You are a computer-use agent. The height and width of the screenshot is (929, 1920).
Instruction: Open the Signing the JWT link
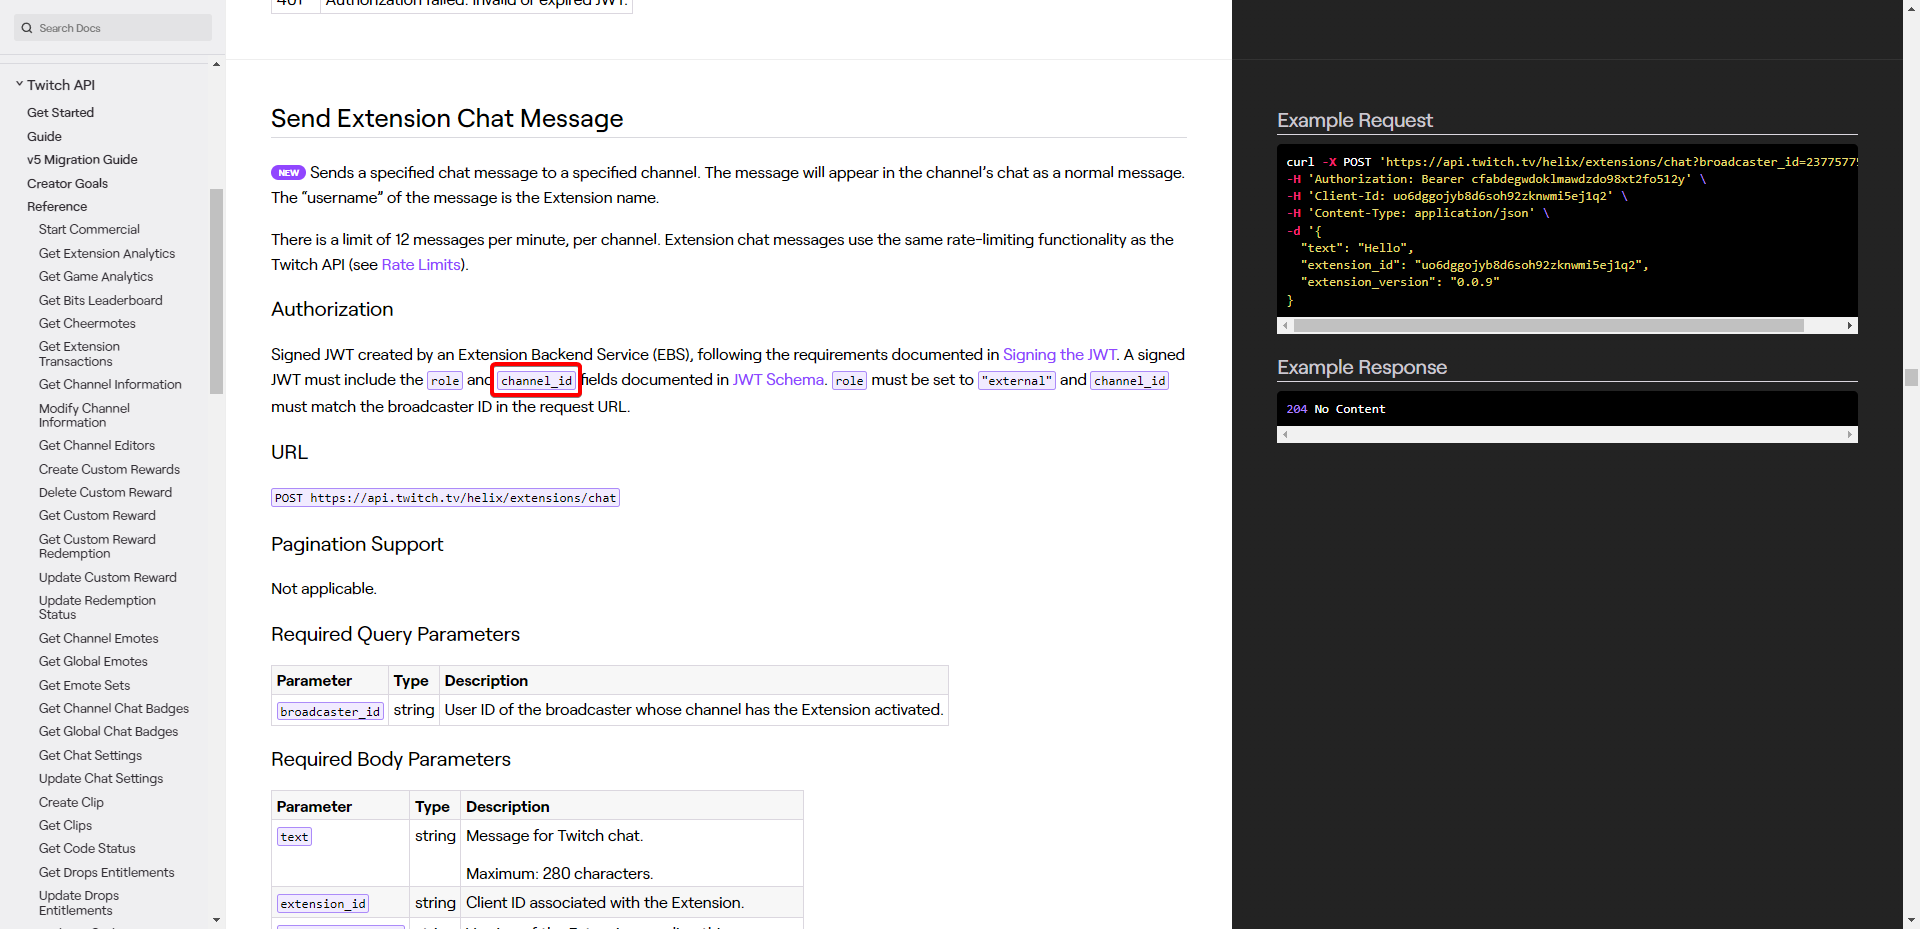pos(1059,354)
